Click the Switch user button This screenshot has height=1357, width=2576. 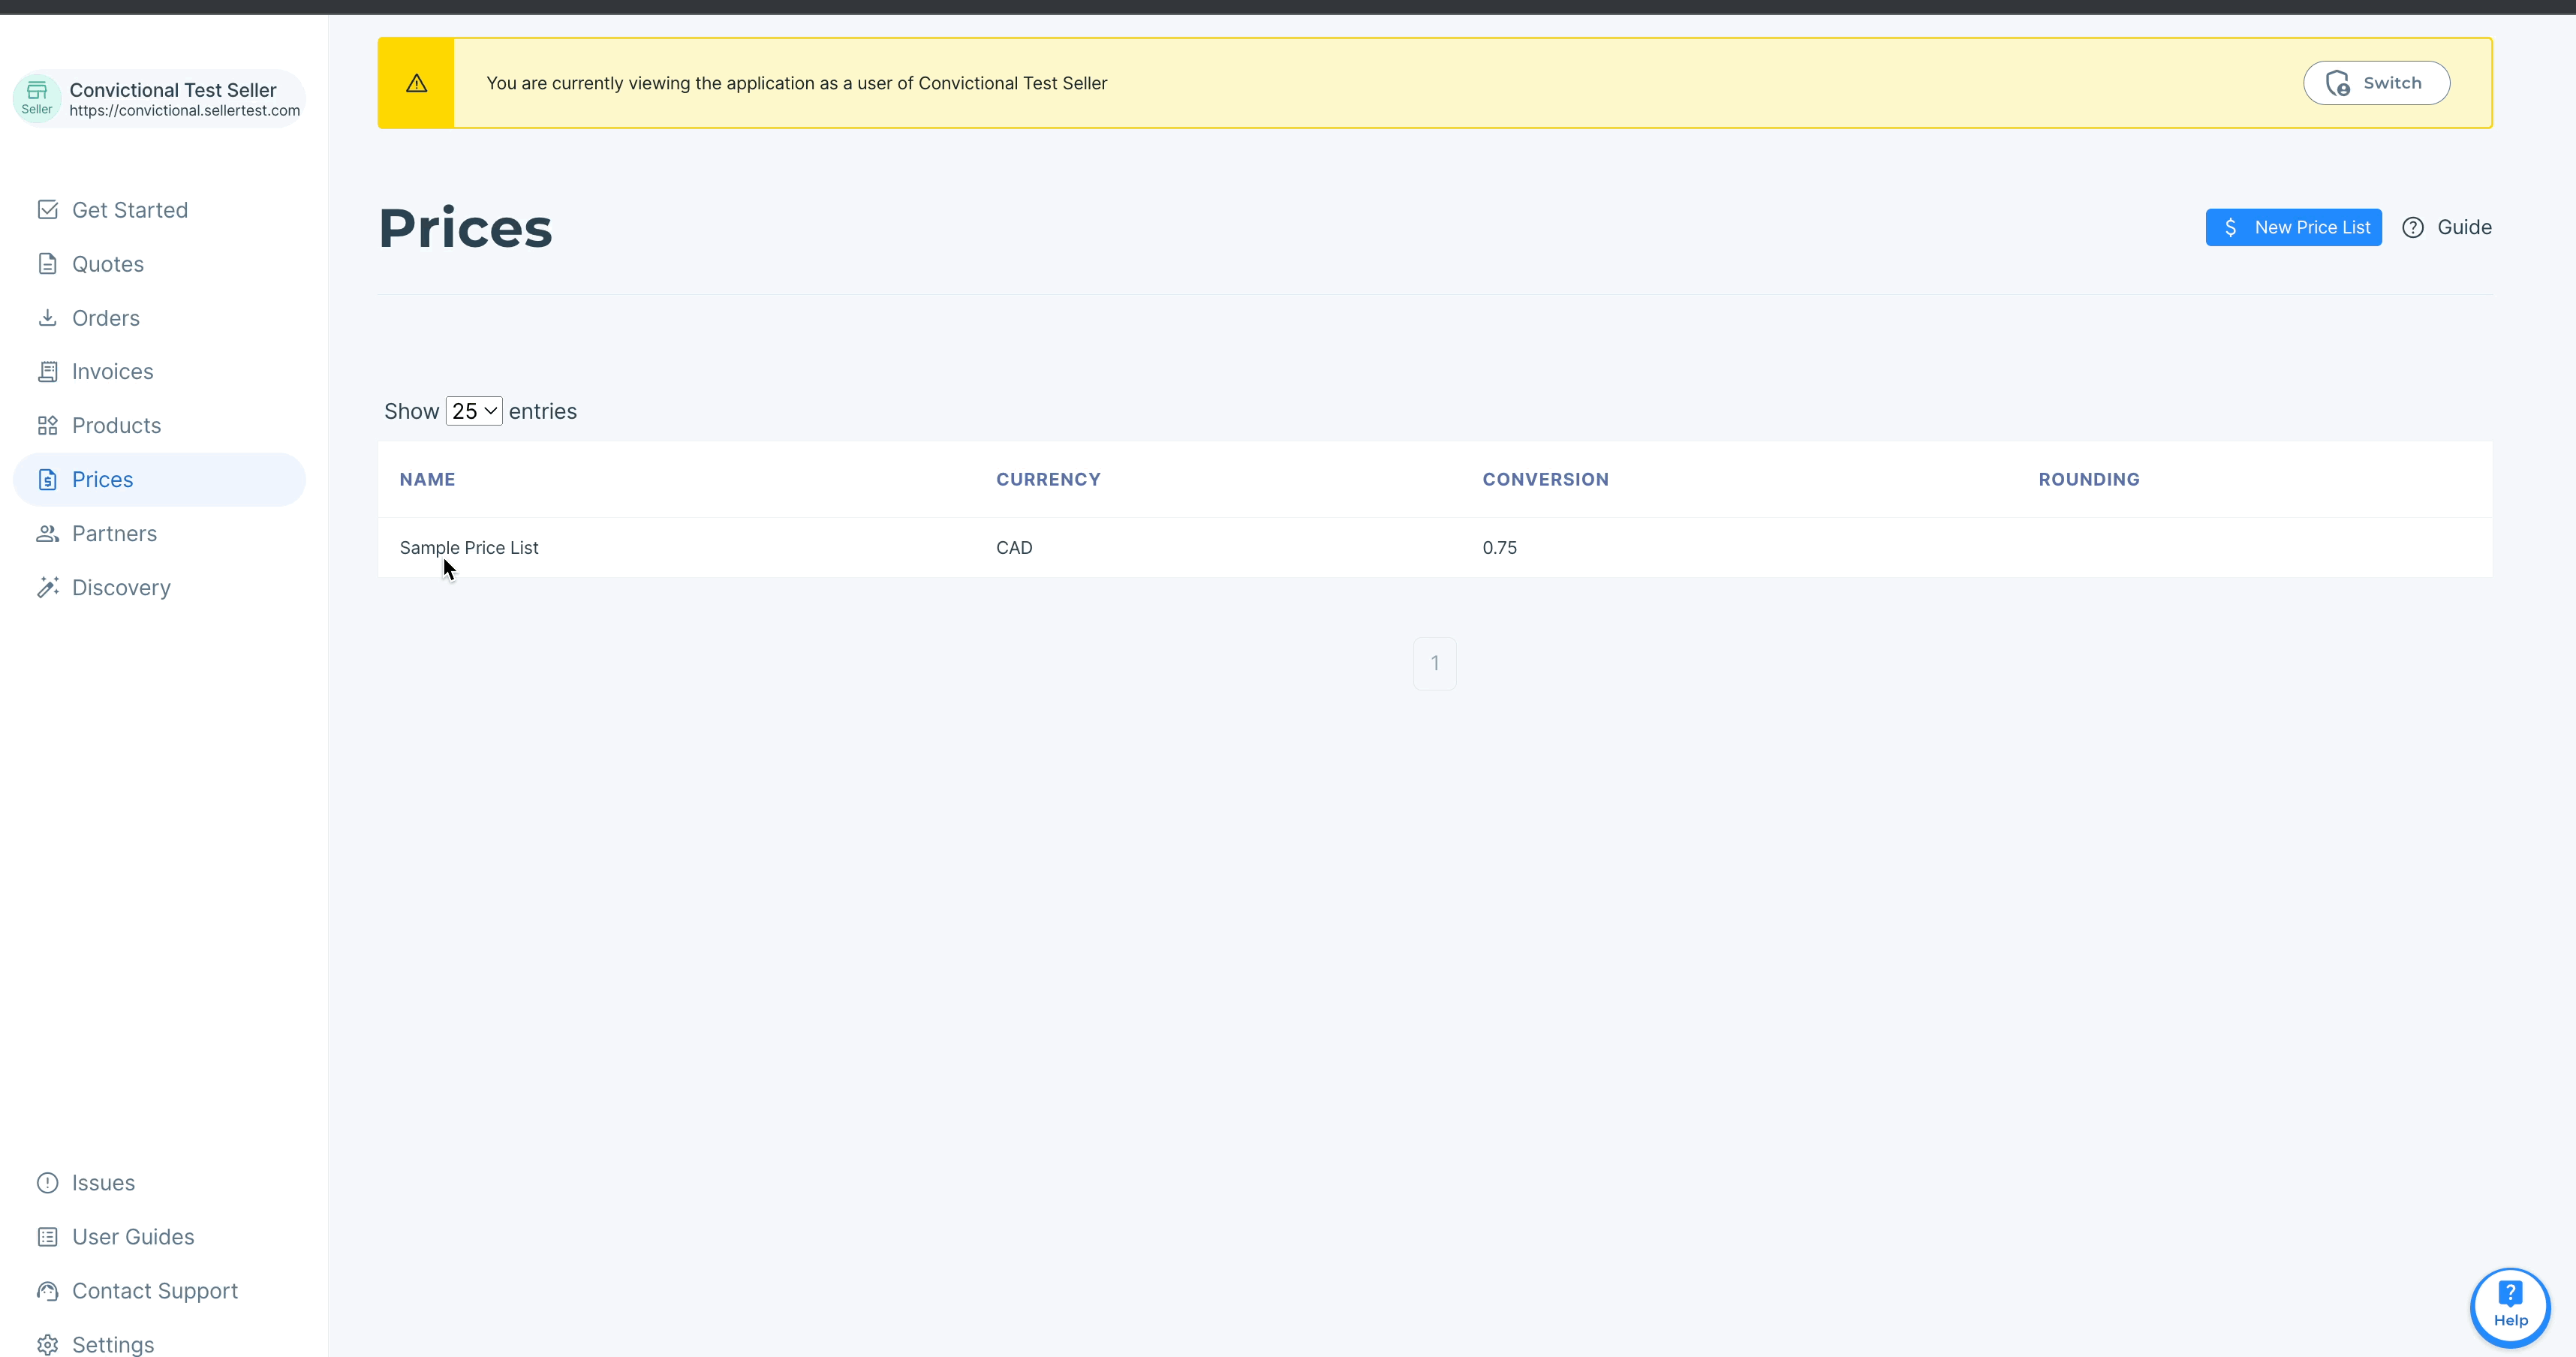tap(2376, 83)
